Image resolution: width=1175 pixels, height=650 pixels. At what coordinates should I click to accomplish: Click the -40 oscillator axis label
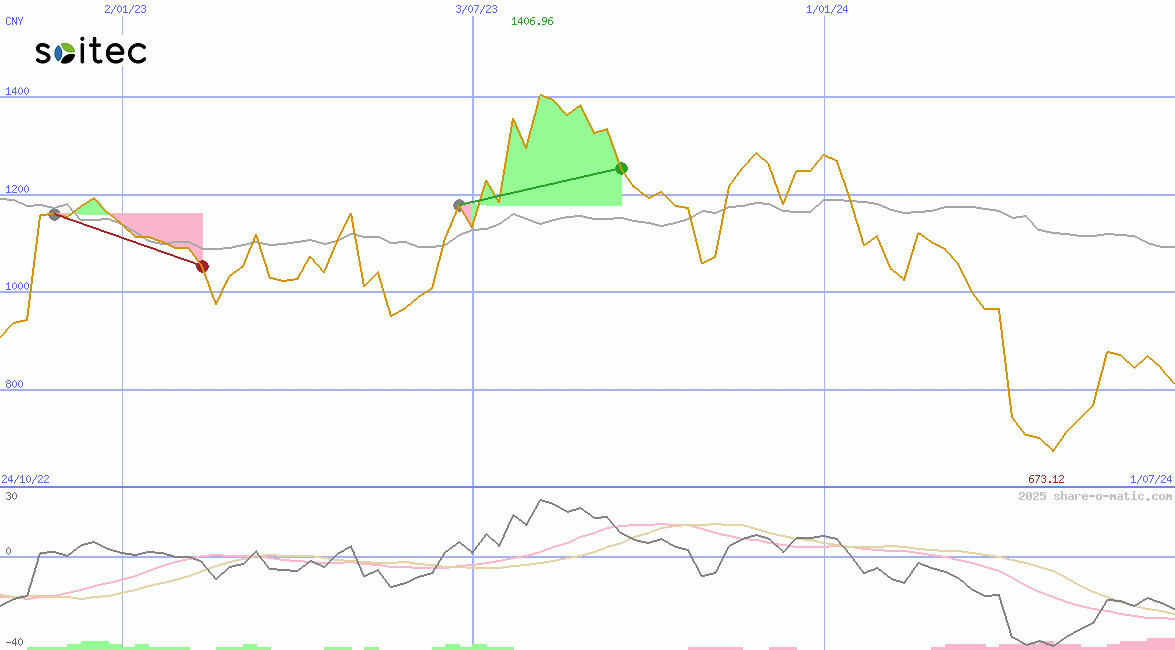pos(14,641)
